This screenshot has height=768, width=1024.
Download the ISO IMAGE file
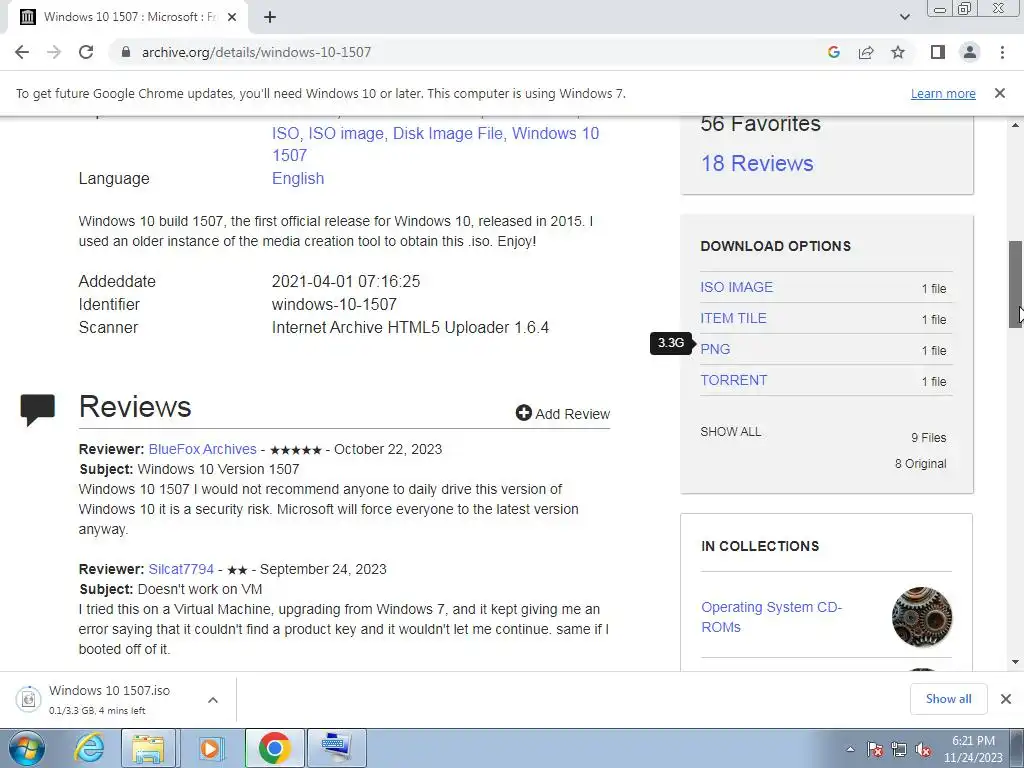point(736,287)
